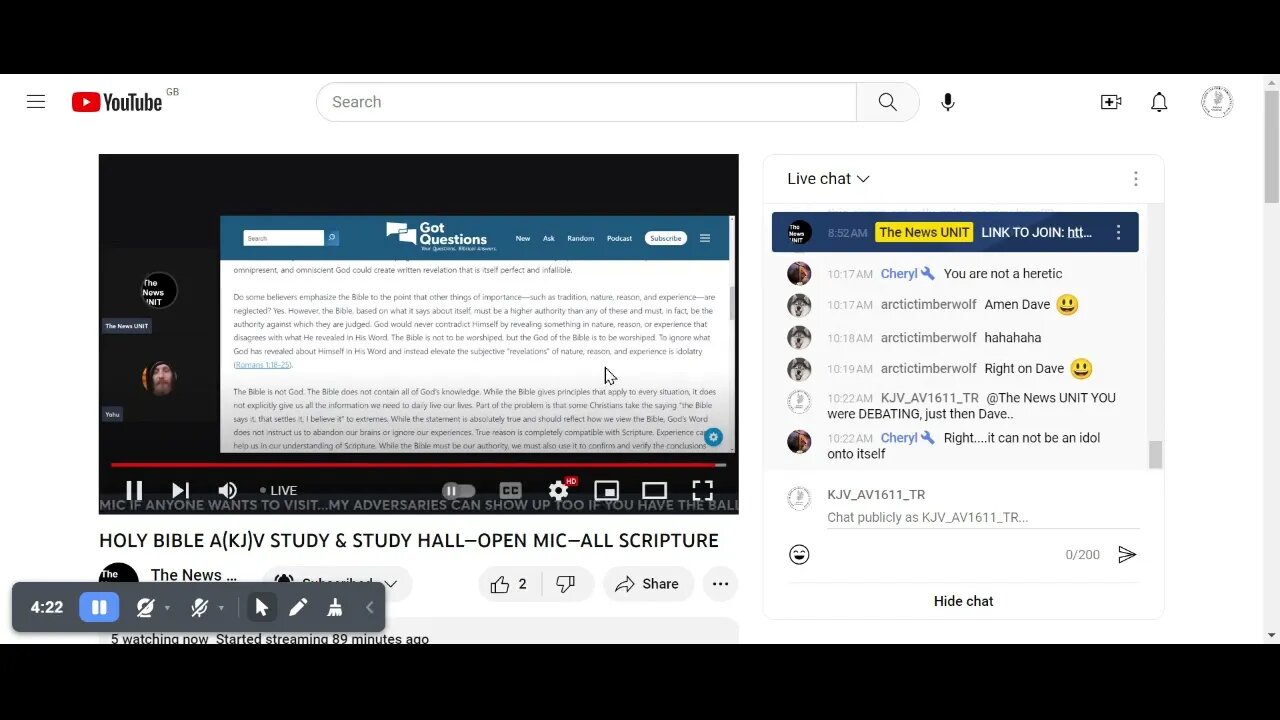Switch to miniplayer mode
The image size is (1280, 720).
[606, 490]
